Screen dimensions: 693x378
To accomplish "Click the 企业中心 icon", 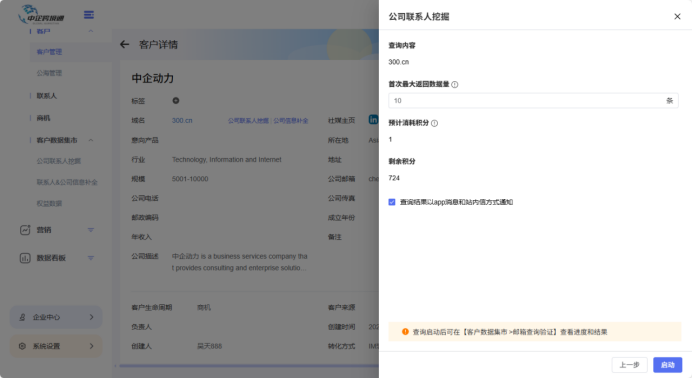I will [x=22, y=317].
